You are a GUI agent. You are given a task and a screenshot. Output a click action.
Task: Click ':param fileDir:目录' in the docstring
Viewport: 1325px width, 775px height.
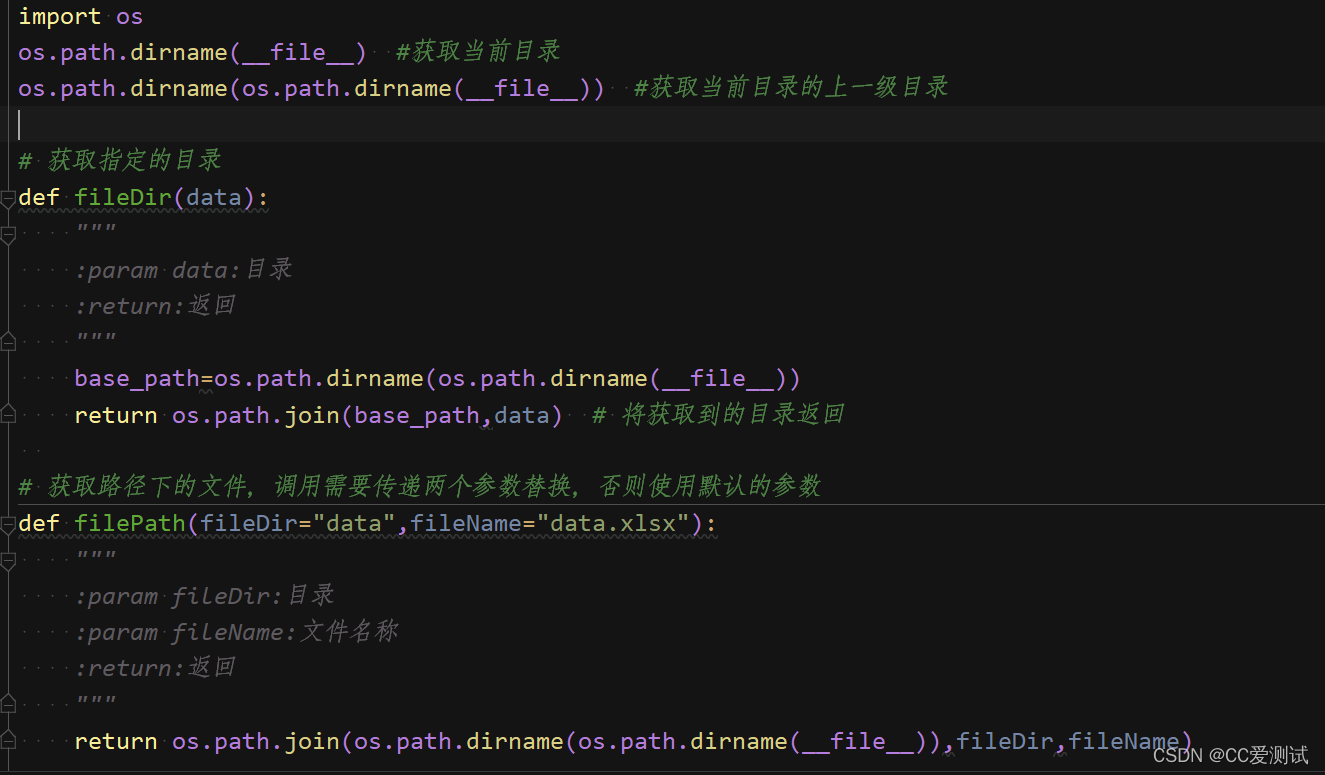pos(204,596)
